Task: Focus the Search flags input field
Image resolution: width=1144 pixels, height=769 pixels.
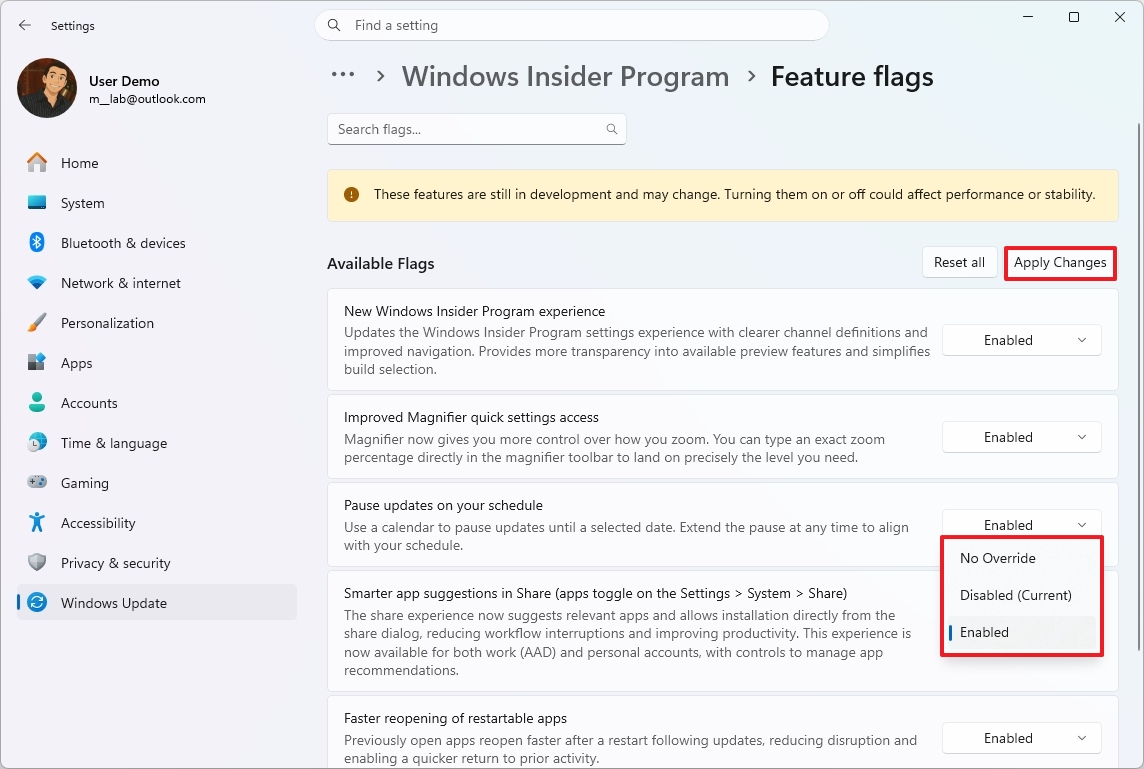Action: coord(476,129)
